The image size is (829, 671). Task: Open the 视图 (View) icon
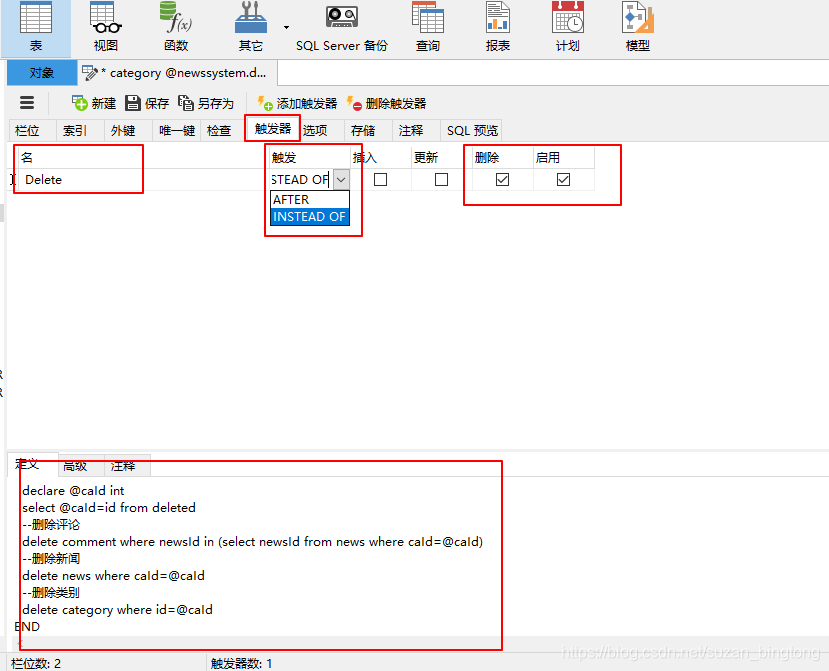pos(106,27)
